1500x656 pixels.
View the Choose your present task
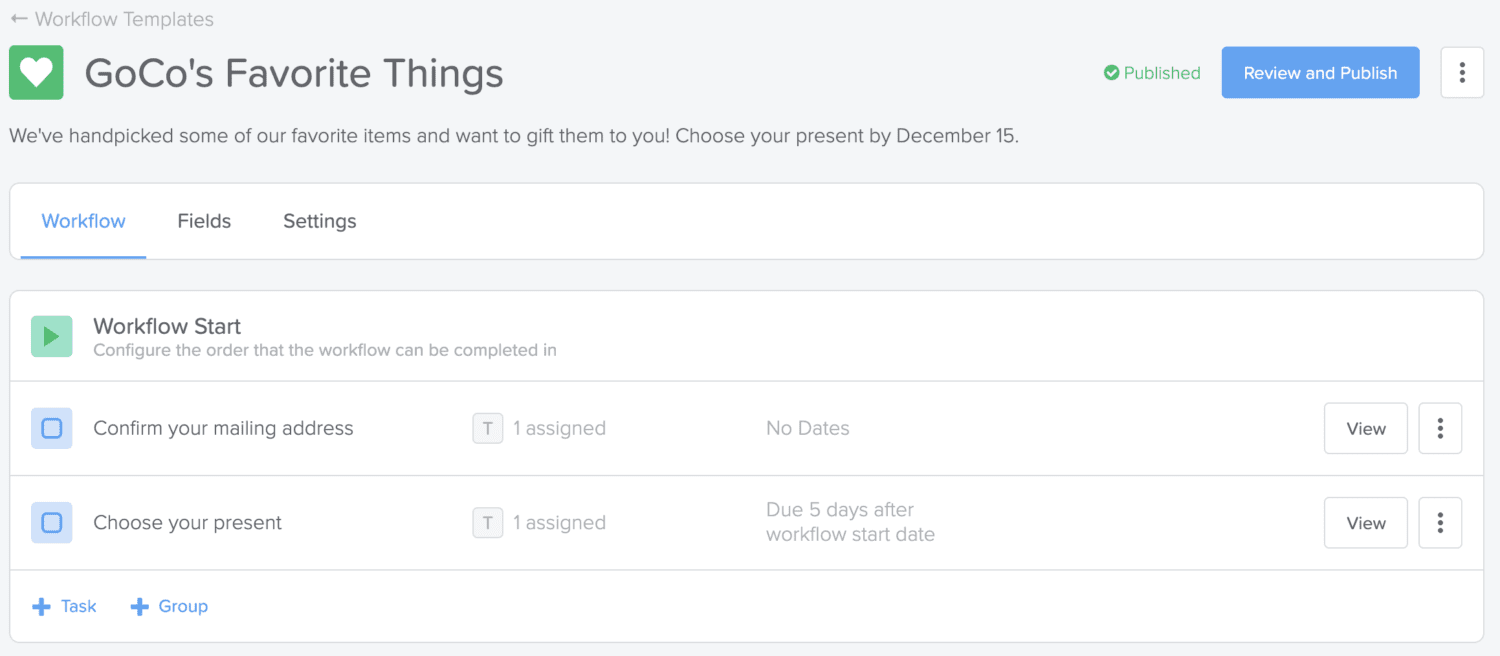click(1366, 523)
